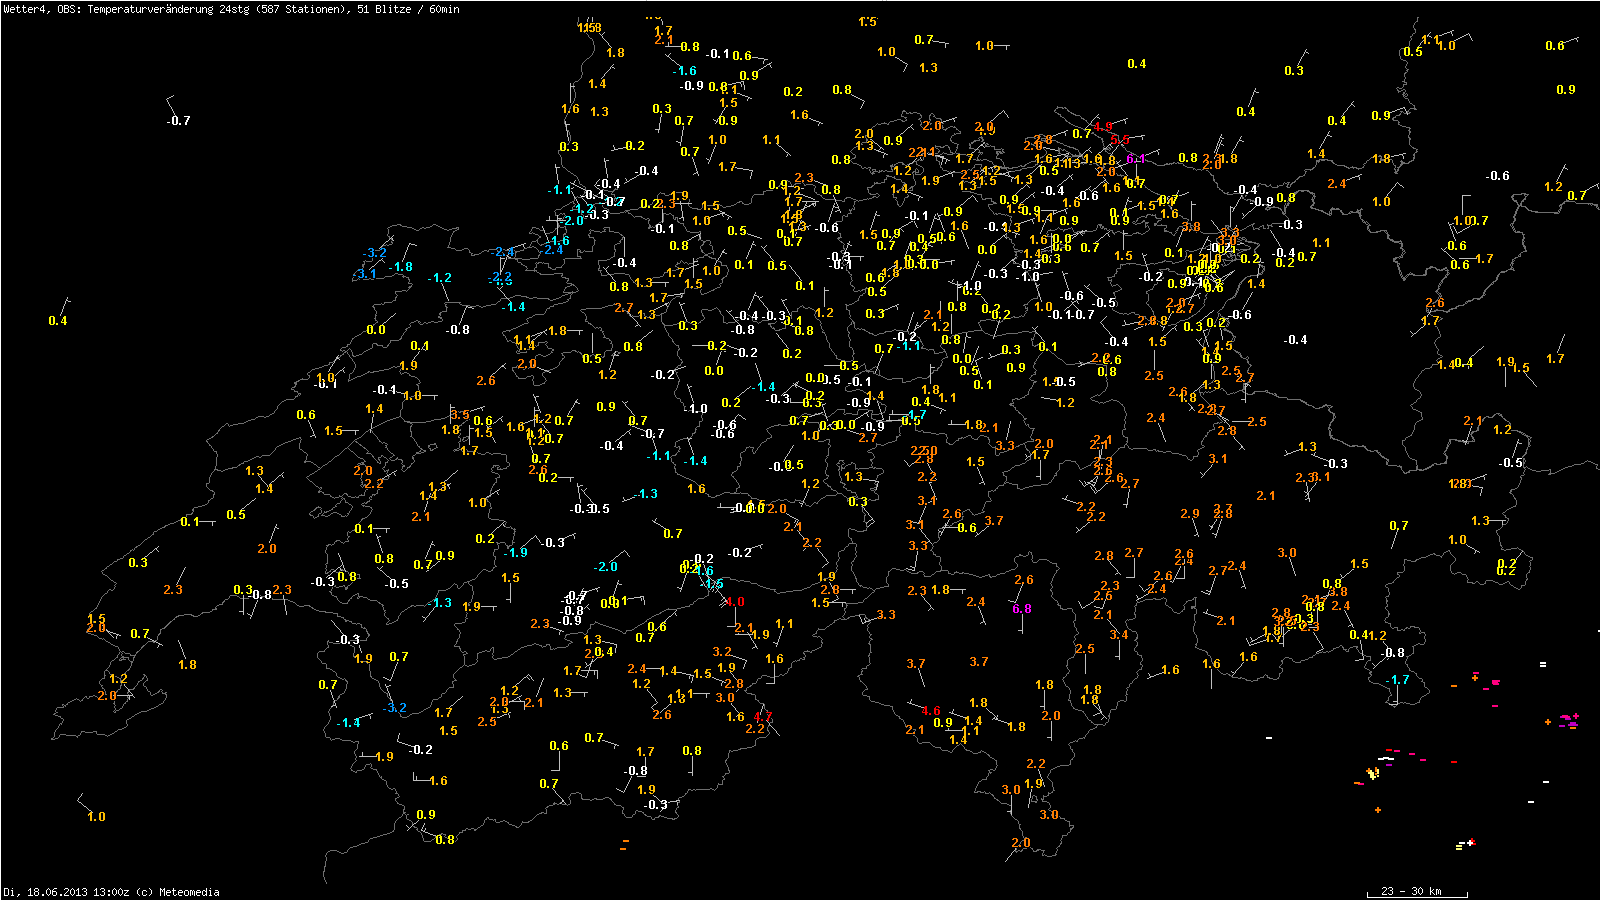Viewport: 1600px width, 900px height.
Task: Select the cyan -1.7 station nearest the lightning strikes
Action: [x=1398, y=680]
